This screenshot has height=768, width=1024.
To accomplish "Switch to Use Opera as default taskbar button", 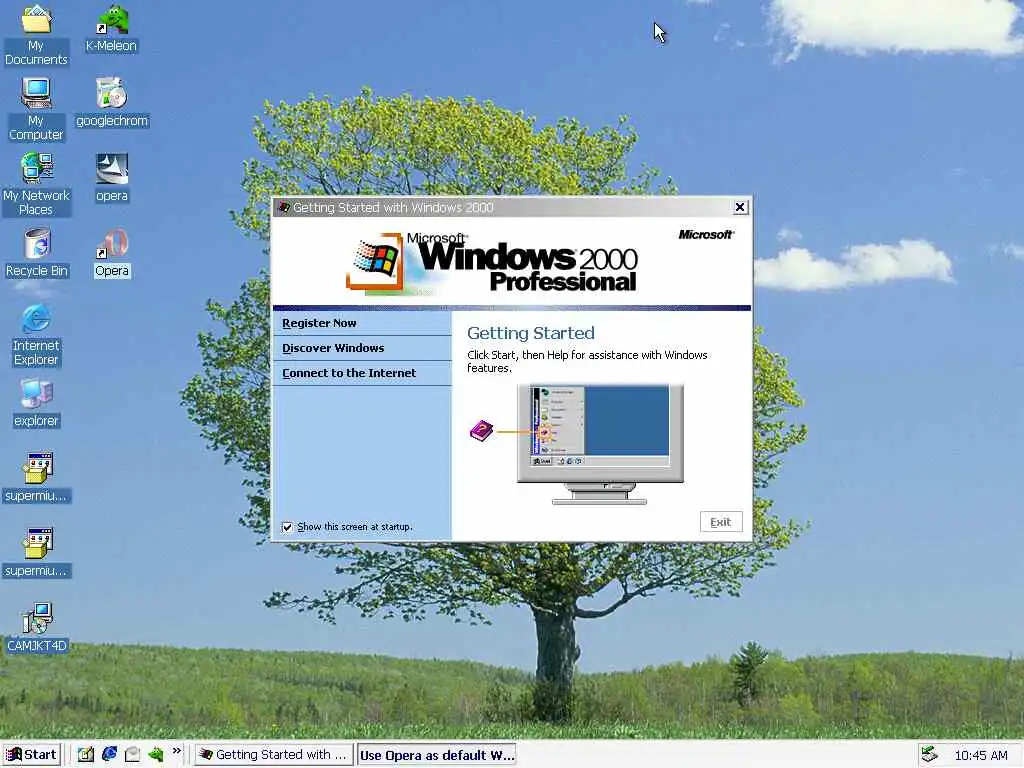I will tap(437, 755).
